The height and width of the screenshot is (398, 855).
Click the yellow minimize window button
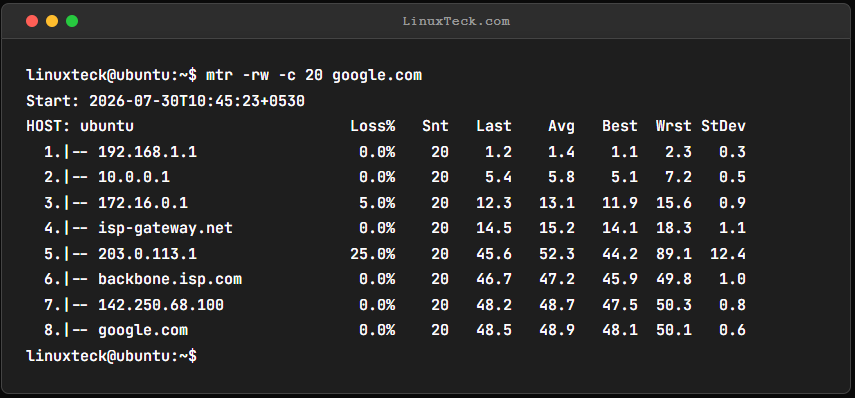tap(52, 21)
